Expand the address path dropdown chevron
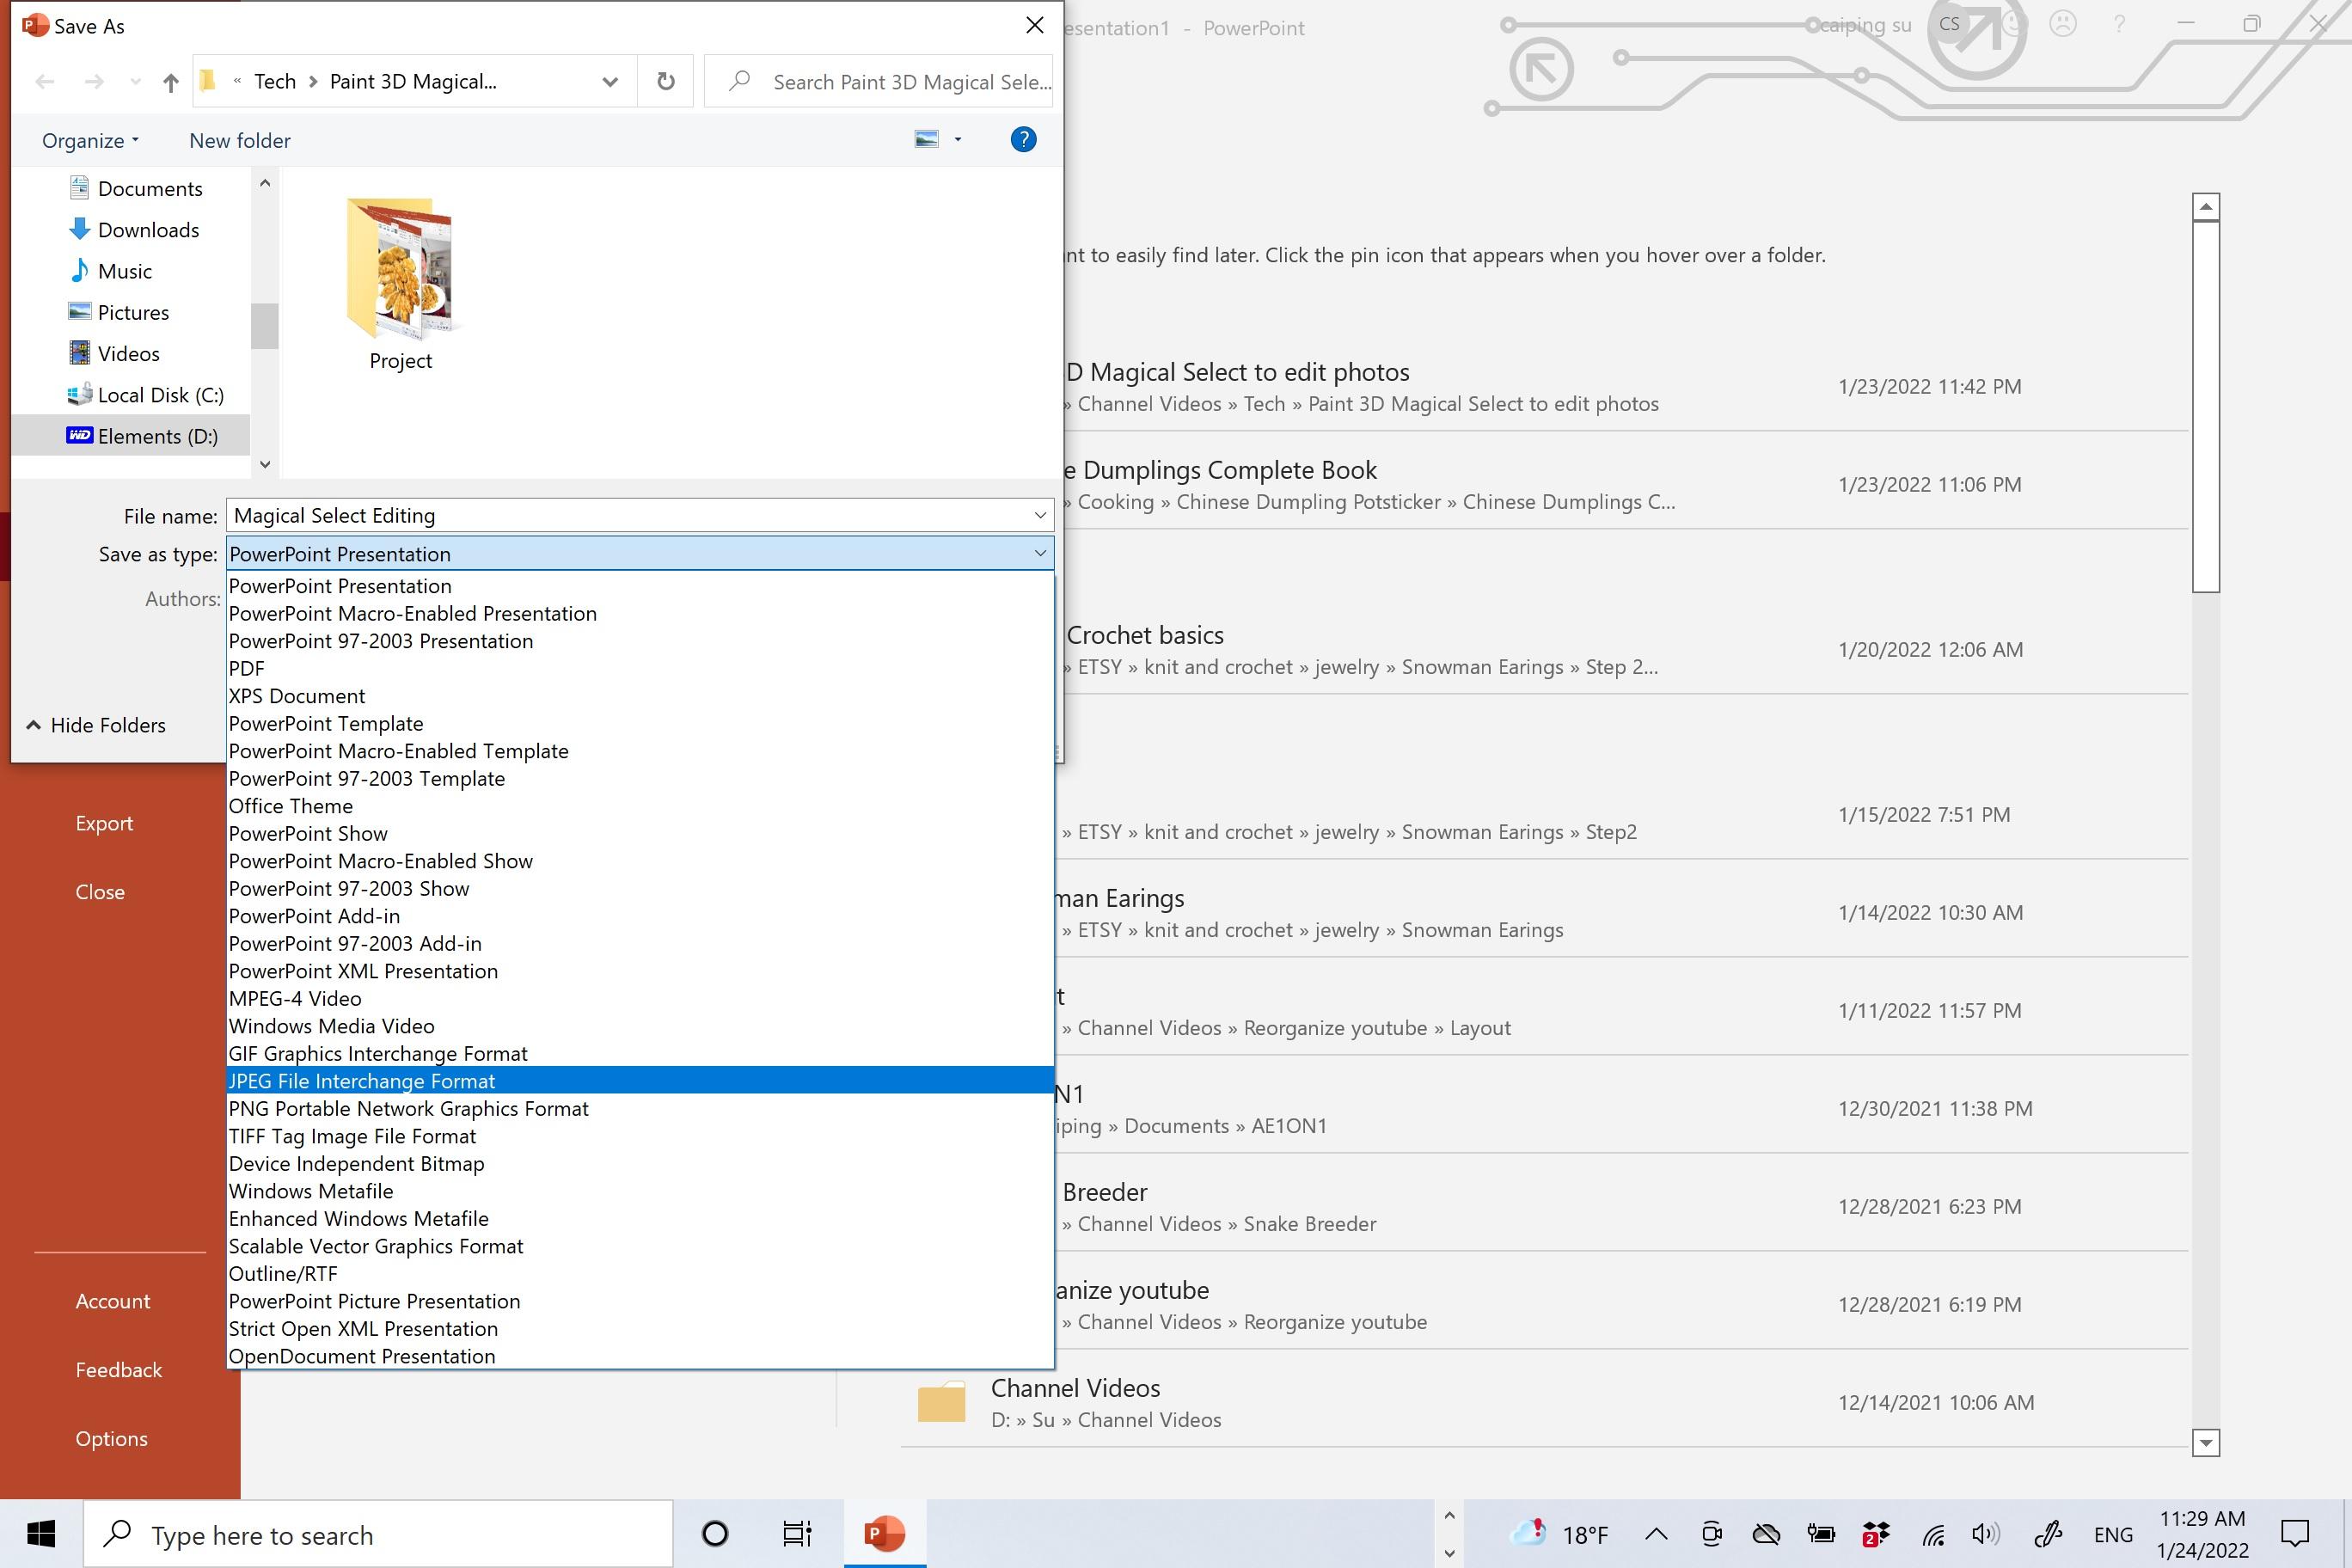The height and width of the screenshot is (1568, 2352). pos(610,82)
